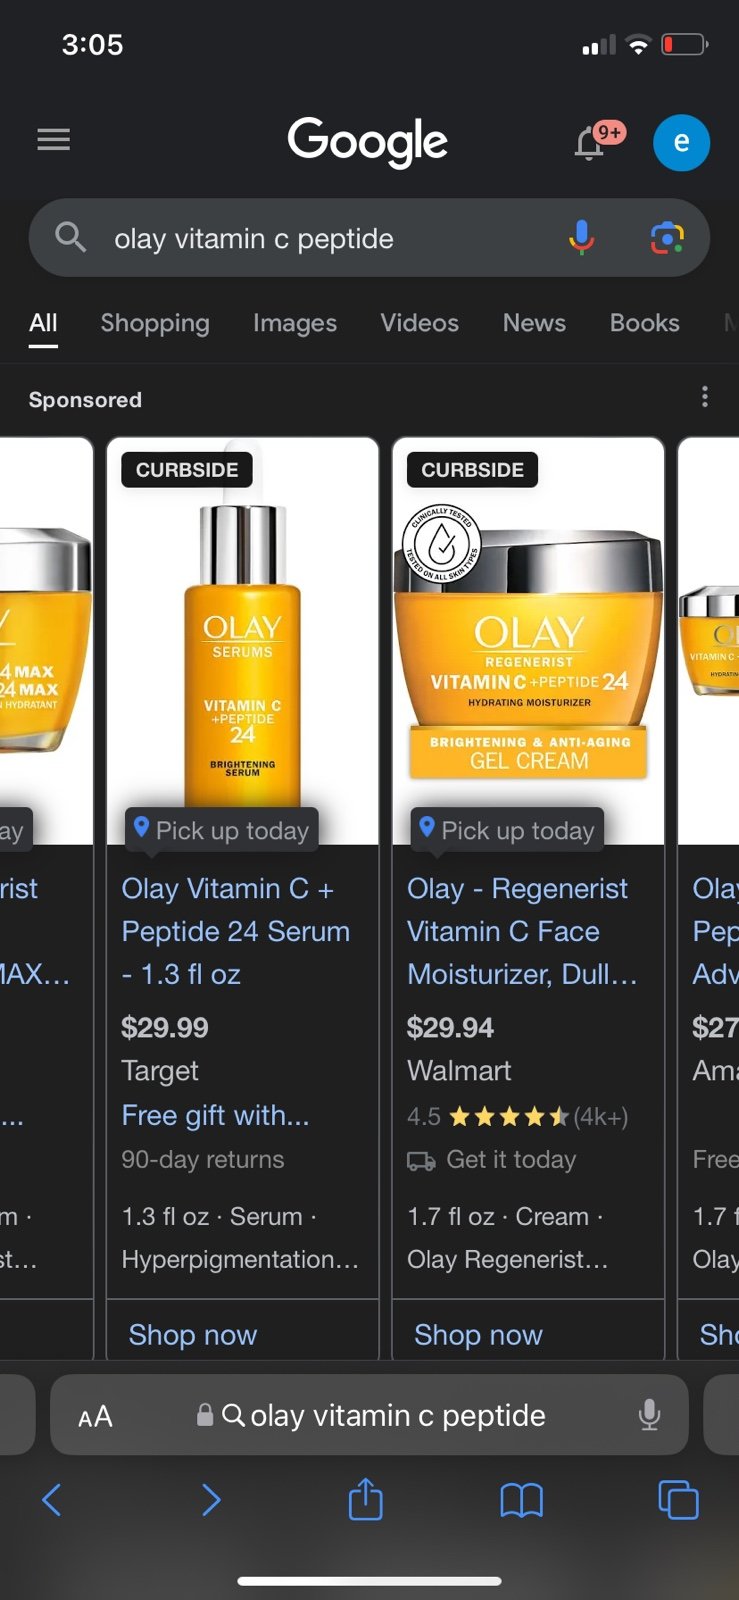Open the Olay gel cream product image
This screenshot has width=739, height=1600.
(528, 641)
